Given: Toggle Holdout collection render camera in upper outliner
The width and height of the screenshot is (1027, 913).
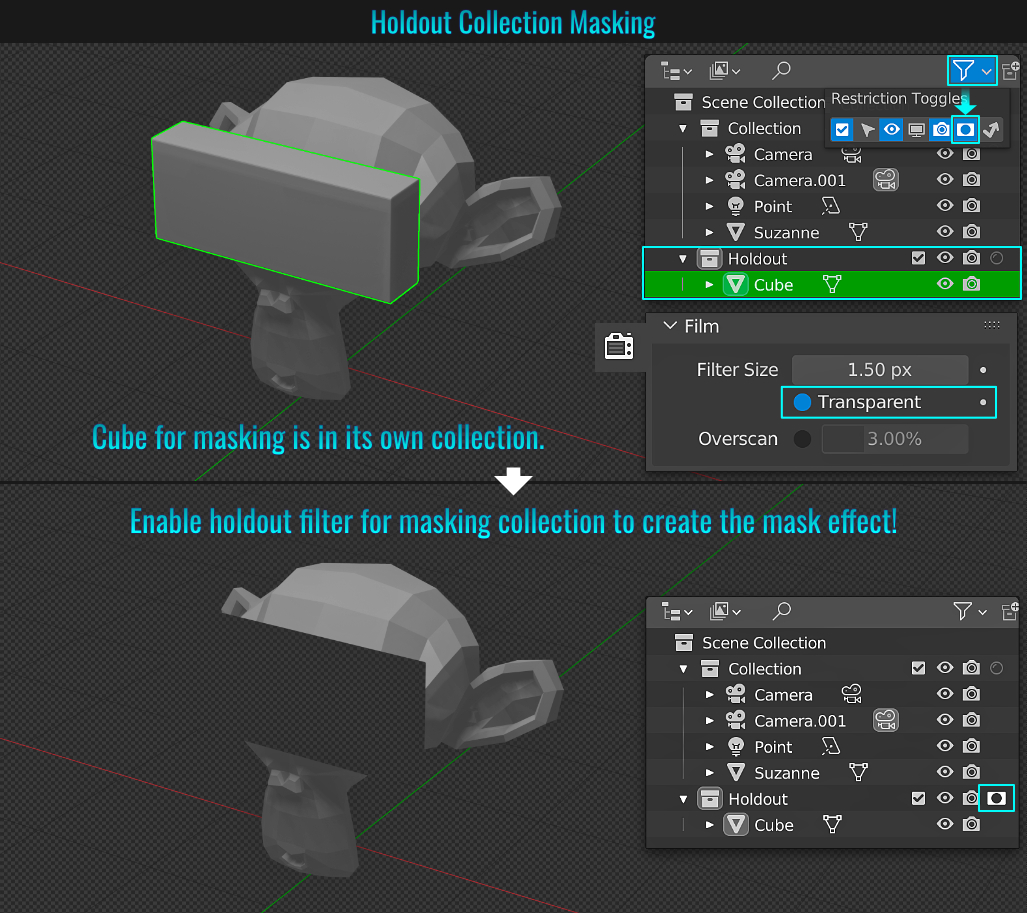Looking at the screenshot, I should 971,258.
